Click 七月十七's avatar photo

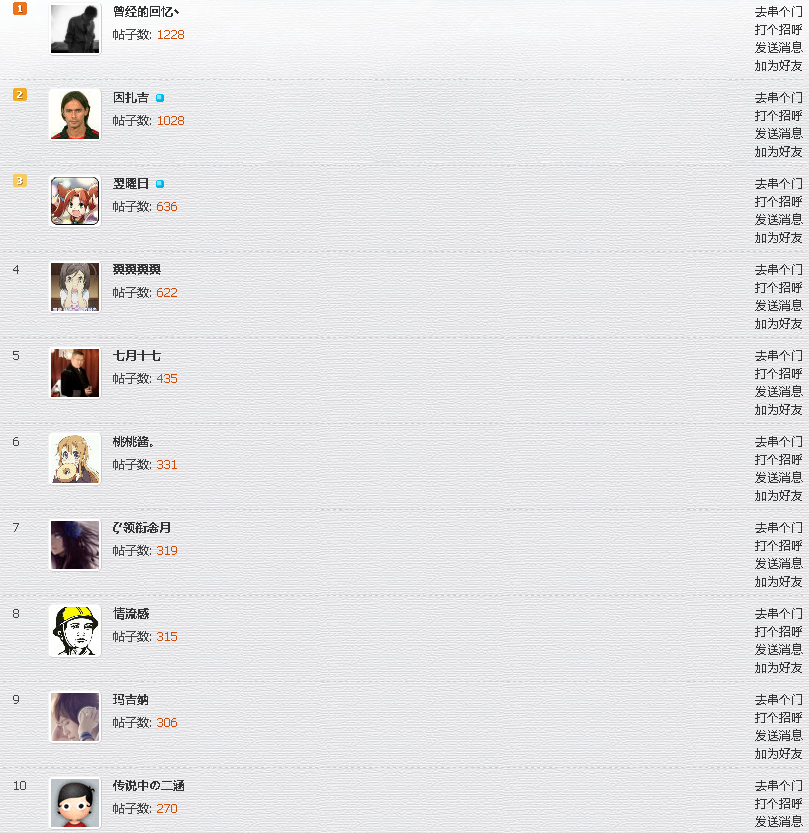[x=75, y=372]
